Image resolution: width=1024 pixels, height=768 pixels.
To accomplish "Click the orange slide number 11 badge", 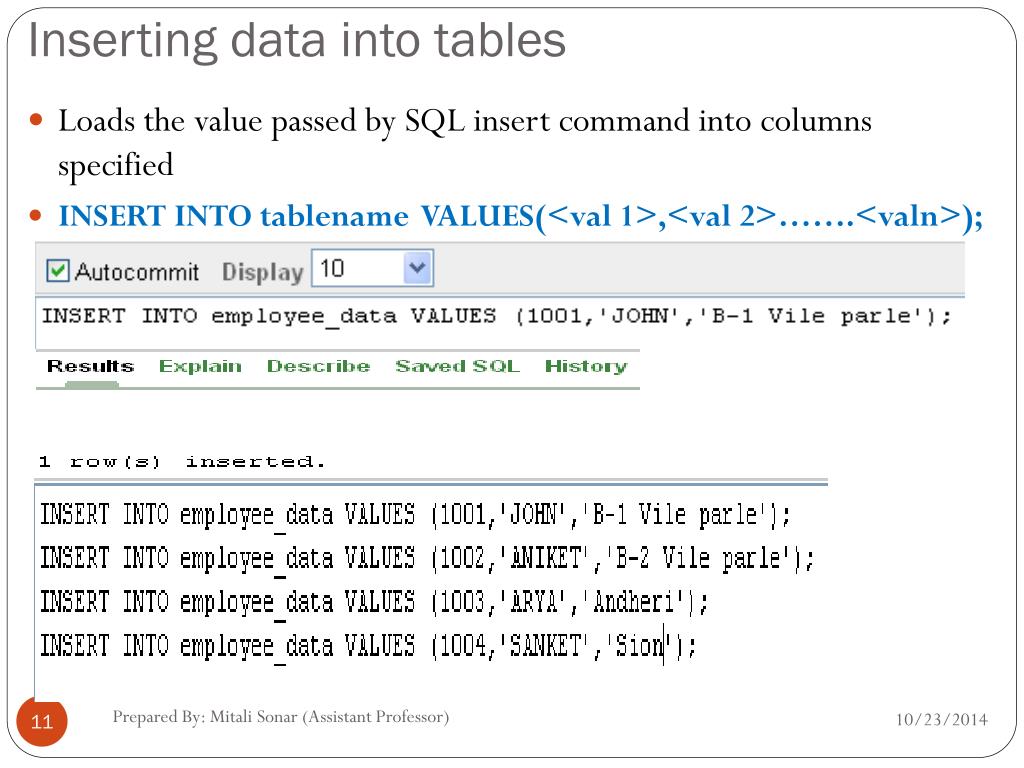I will pyautogui.click(x=42, y=721).
